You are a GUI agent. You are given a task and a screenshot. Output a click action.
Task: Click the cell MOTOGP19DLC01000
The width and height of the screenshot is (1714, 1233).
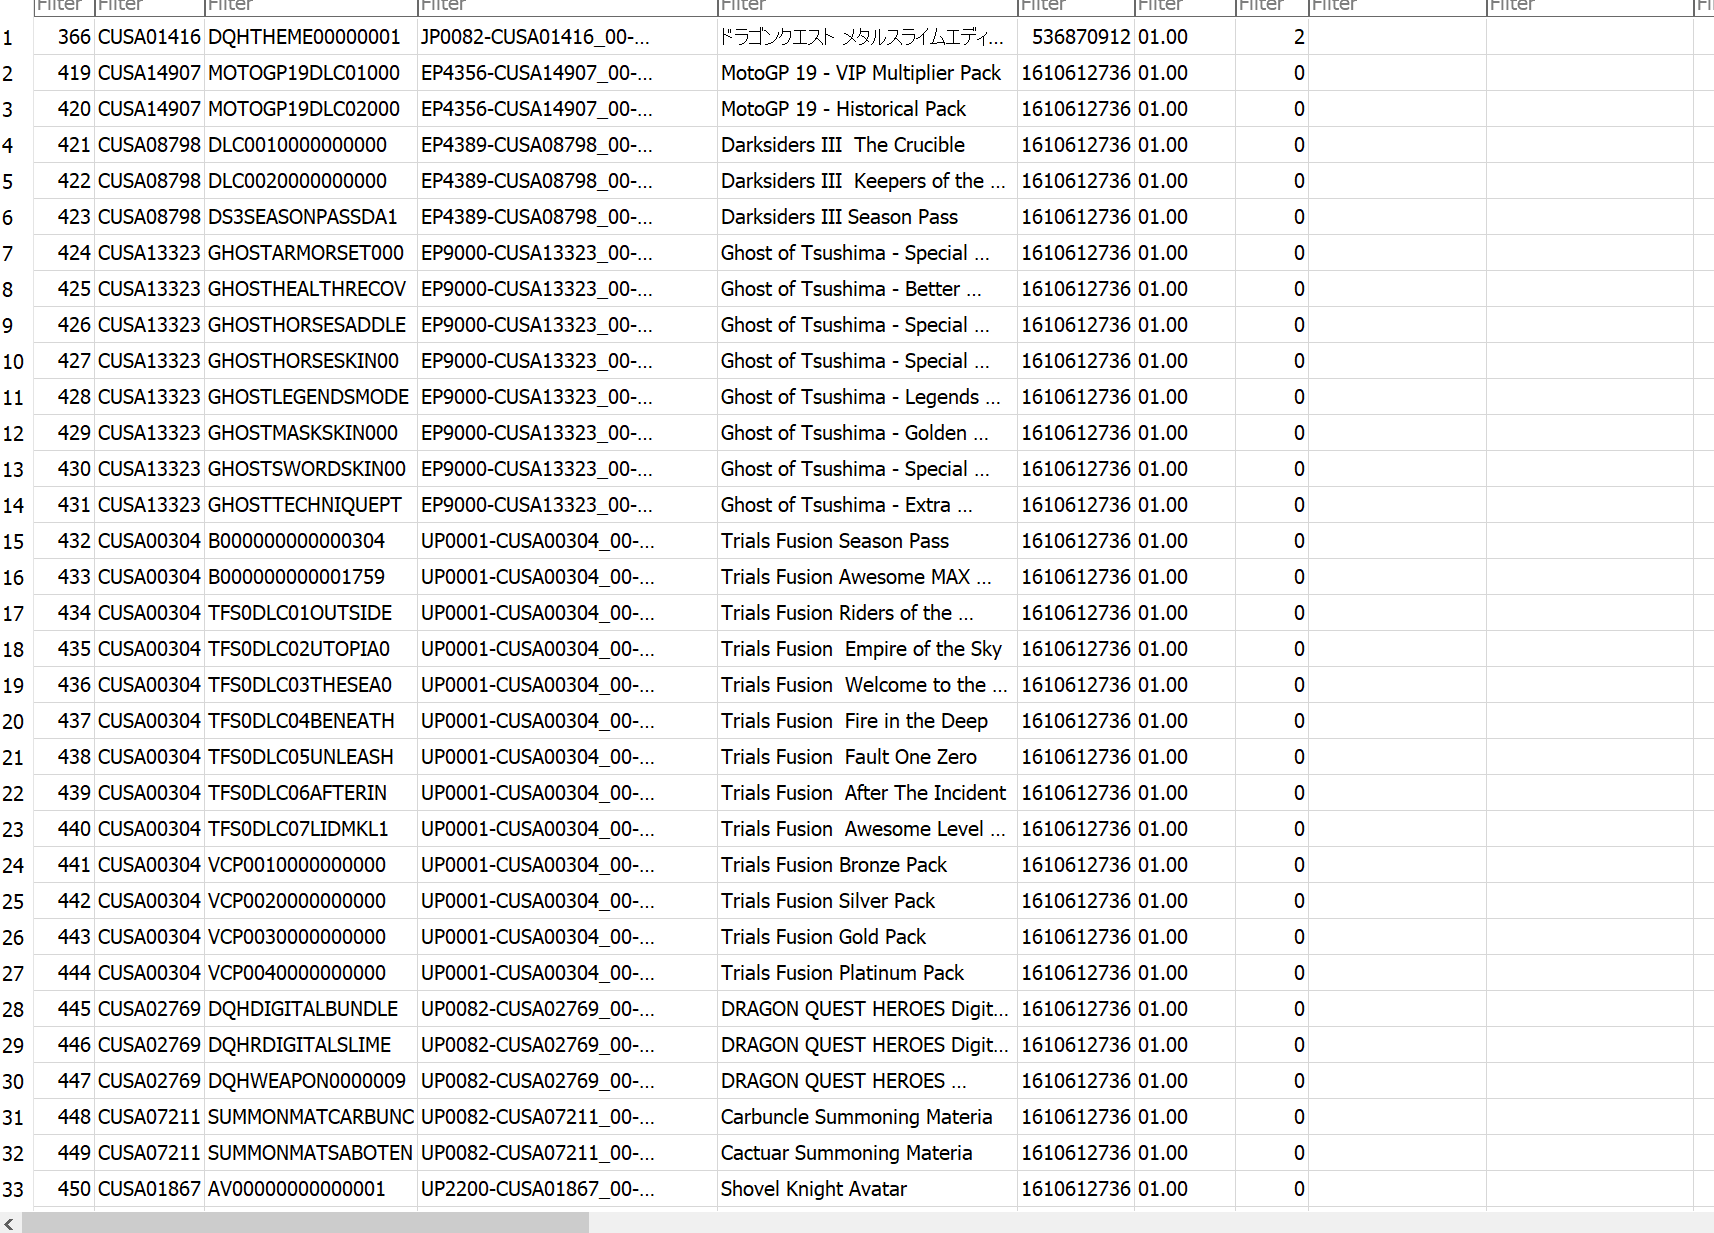[x=311, y=73]
